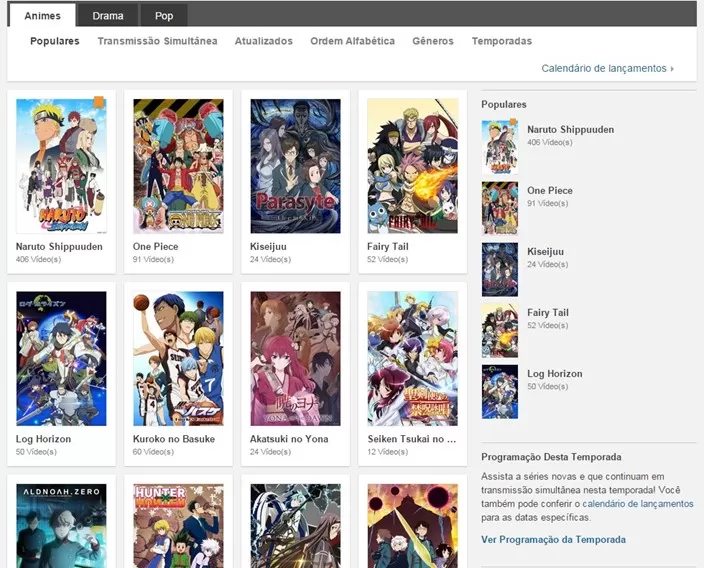Browse anime by Gêneros
The width and height of the screenshot is (704, 568).
433,41
